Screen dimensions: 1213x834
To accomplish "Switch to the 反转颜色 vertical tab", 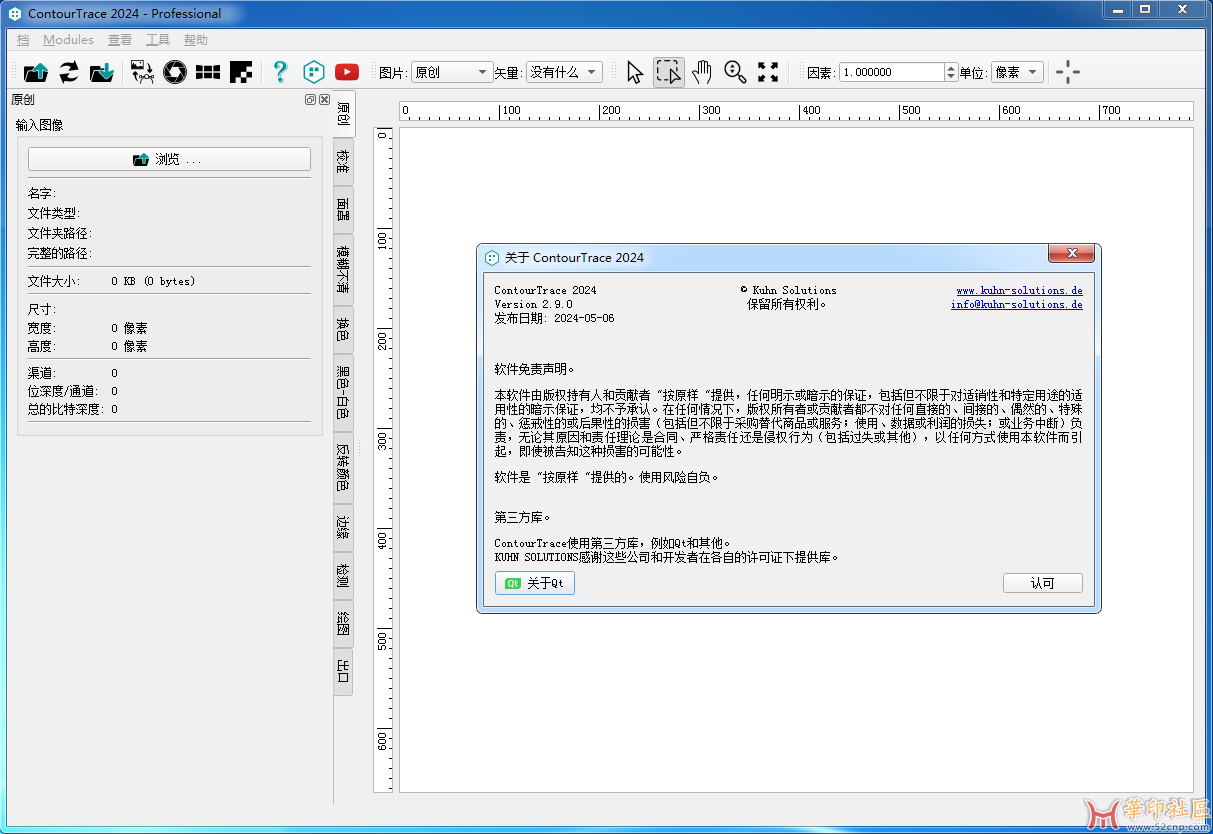I will 343,467.
